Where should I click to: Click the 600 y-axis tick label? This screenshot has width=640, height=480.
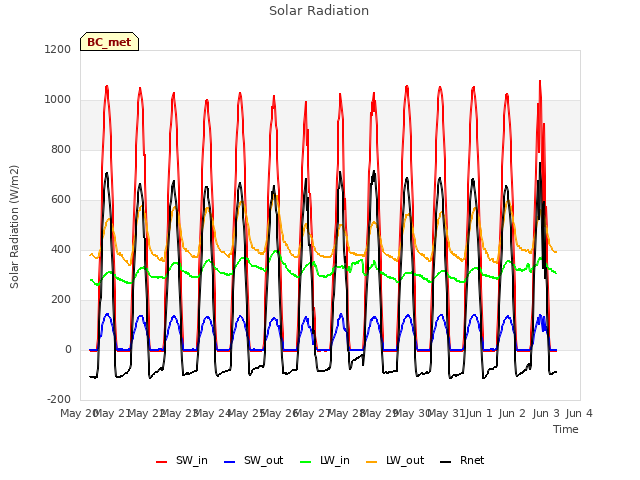pos(61,200)
